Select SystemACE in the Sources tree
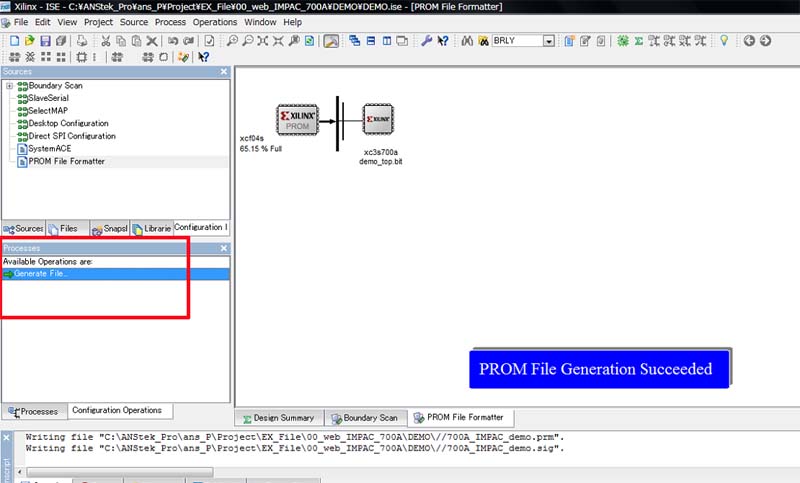The image size is (800, 483). click(49, 148)
